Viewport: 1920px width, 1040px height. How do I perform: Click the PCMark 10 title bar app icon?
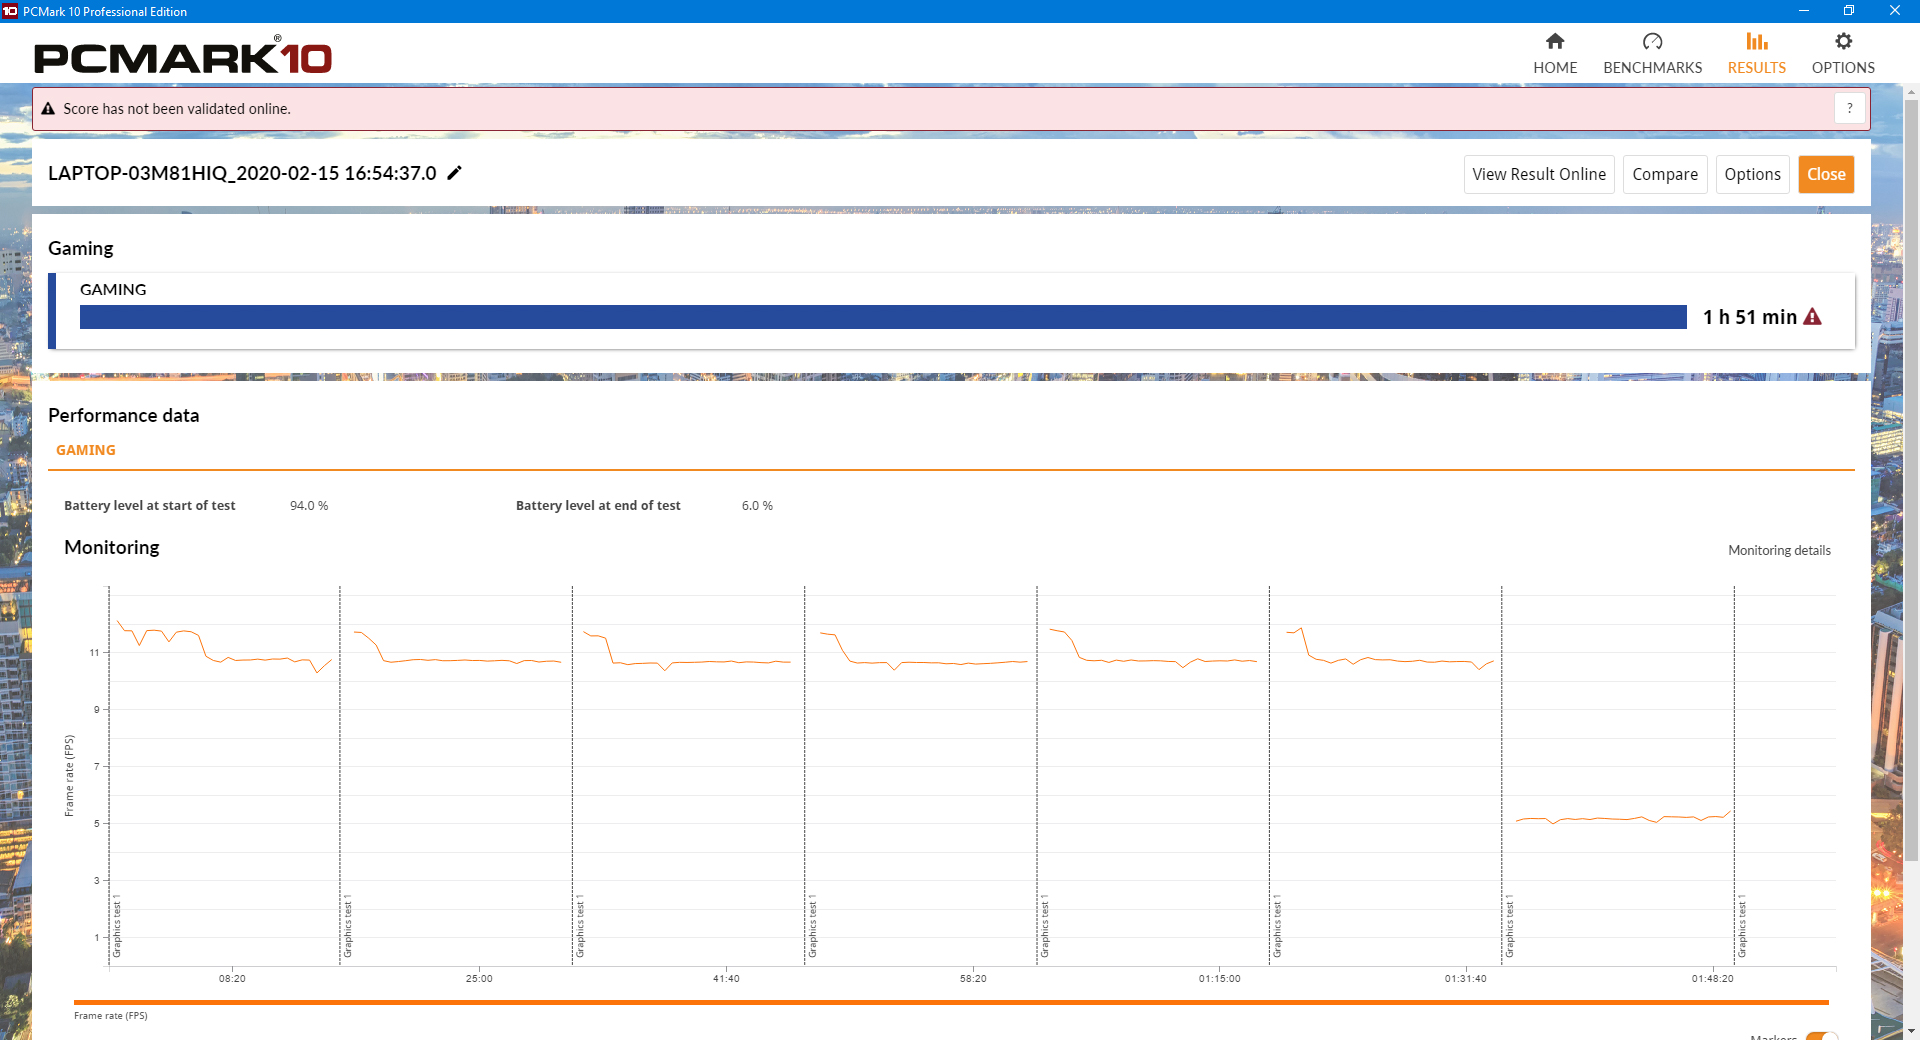[x=10, y=11]
